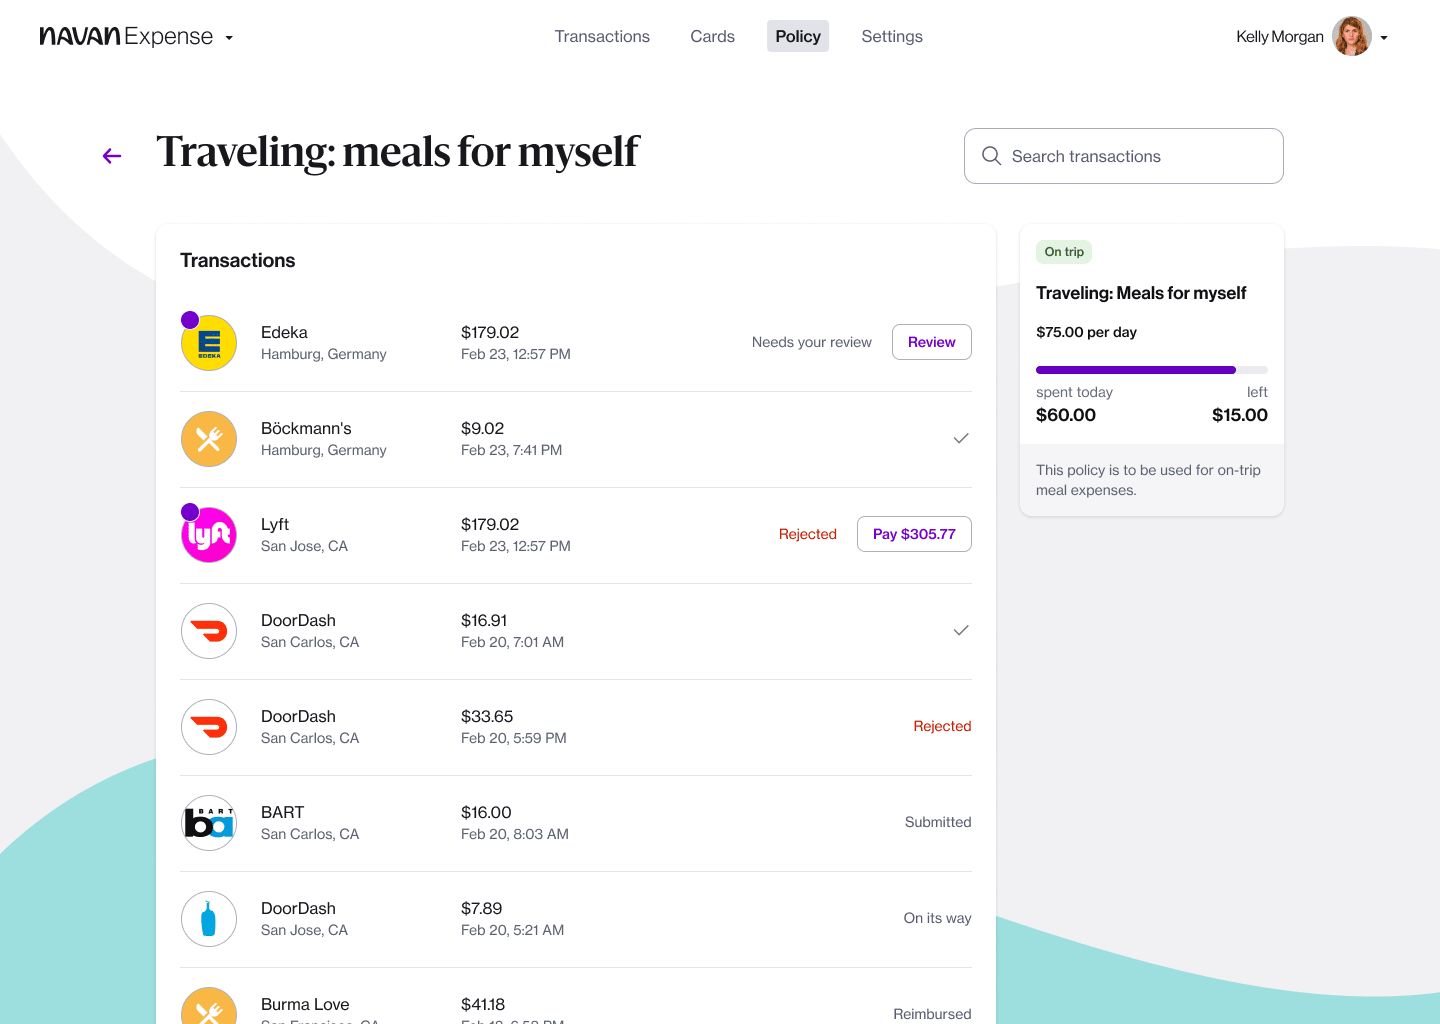This screenshot has width=1440, height=1024.
Task: Click the DoorDash logo for the $33.65 transaction
Action: [x=209, y=727]
